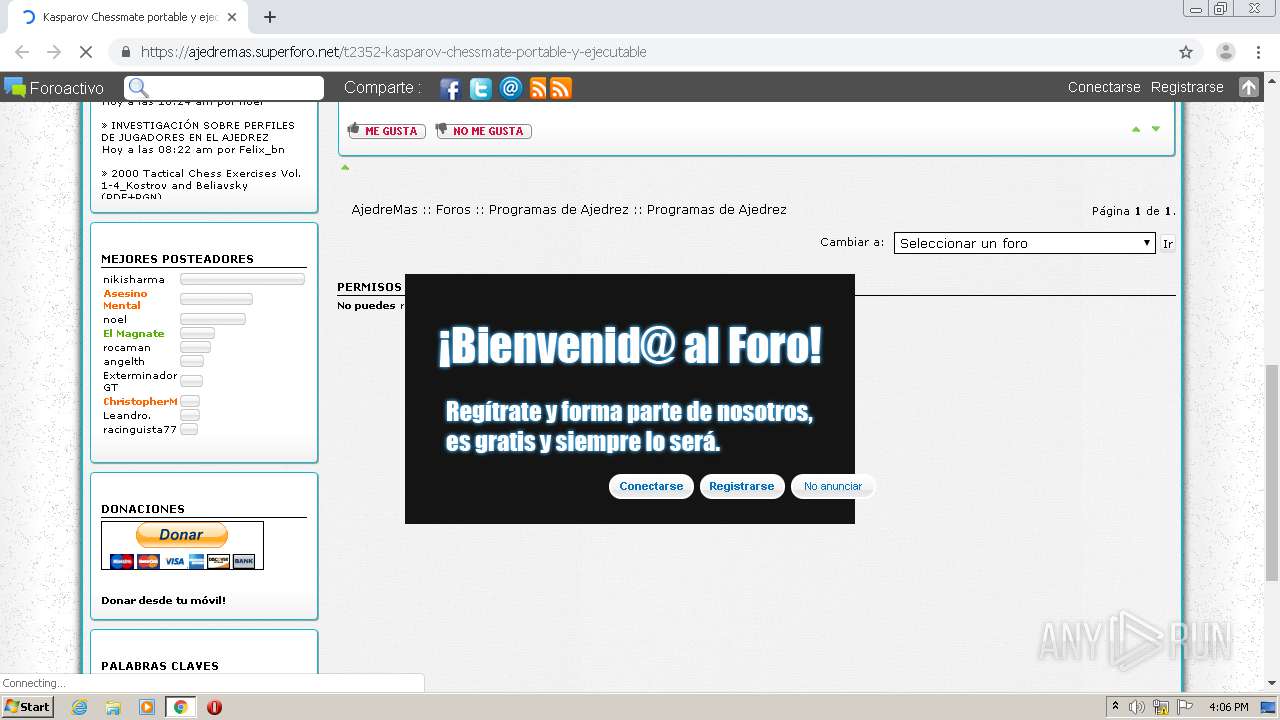Show hidden system tray icons
This screenshot has width=1280, height=720.
coord(1115,707)
